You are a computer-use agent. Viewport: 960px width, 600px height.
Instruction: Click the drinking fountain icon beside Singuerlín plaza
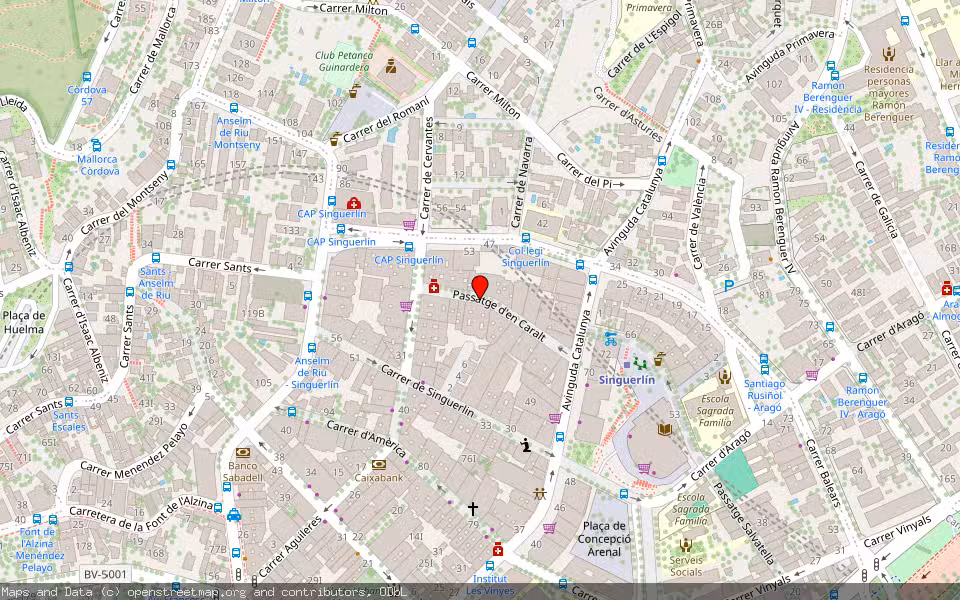(x=659, y=356)
